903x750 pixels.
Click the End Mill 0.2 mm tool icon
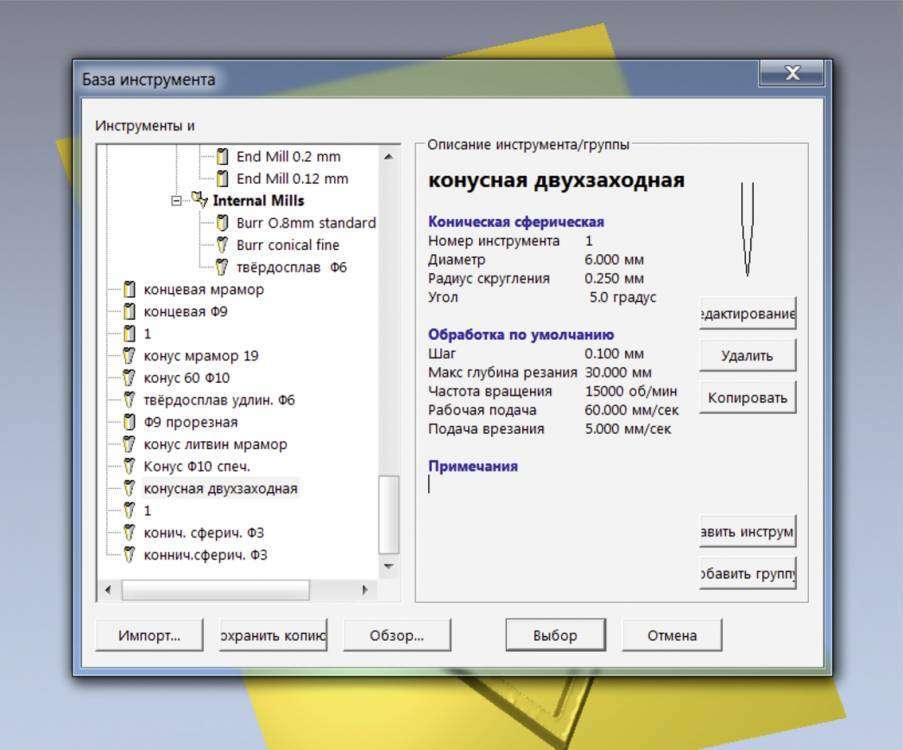pos(222,157)
